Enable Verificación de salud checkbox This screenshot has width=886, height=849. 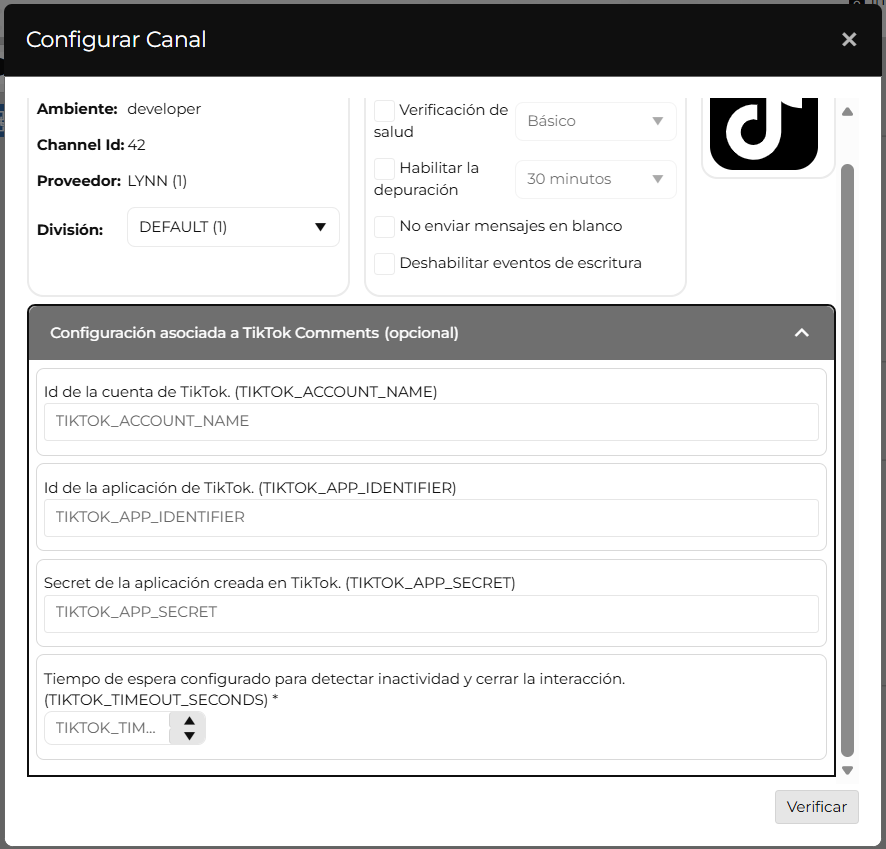tap(384, 111)
